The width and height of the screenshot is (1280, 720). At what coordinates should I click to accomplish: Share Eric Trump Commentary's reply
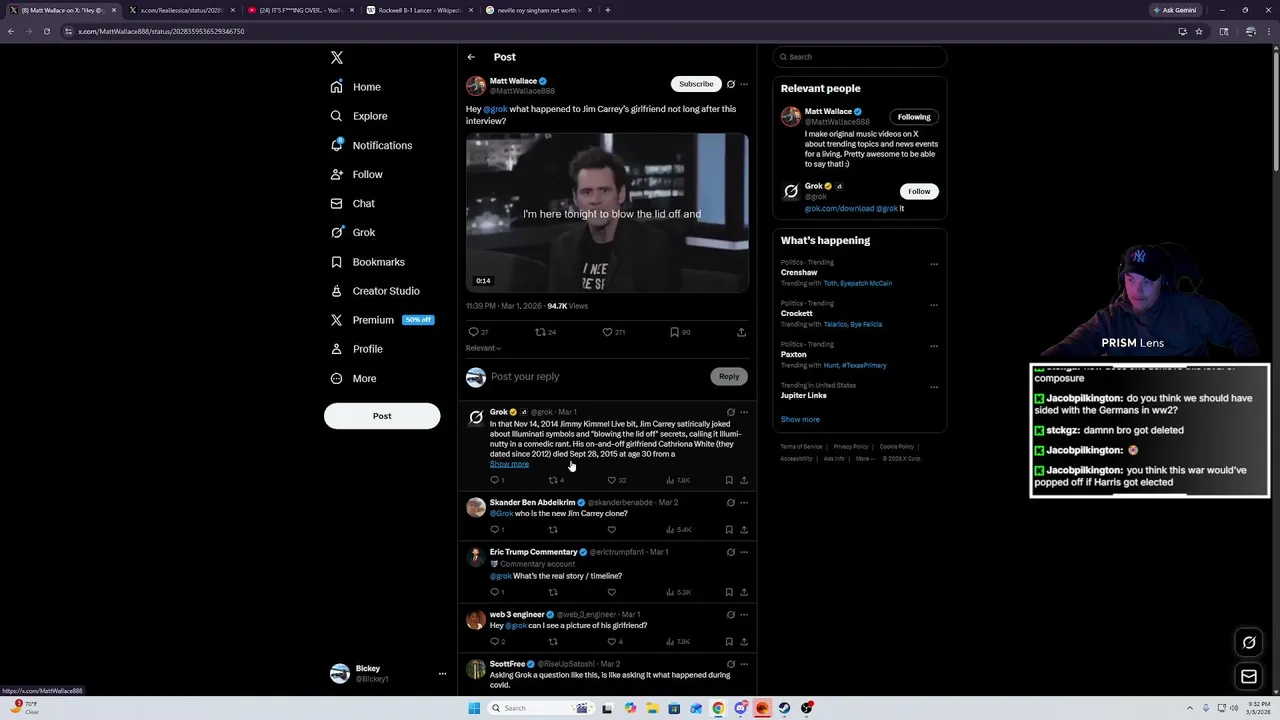[744, 592]
